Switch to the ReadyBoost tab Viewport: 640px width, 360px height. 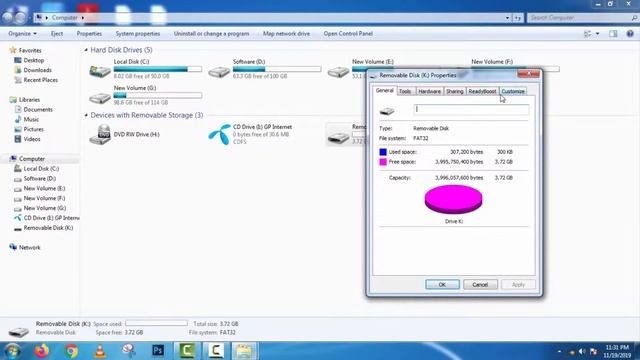(482, 91)
